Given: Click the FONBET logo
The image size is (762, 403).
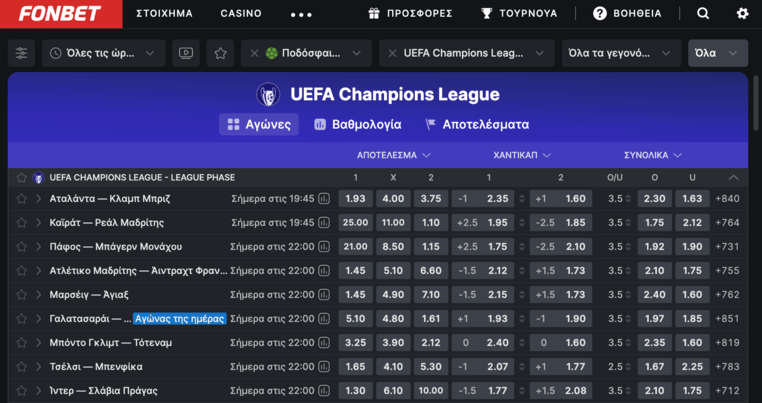Looking at the screenshot, I should [x=59, y=14].
